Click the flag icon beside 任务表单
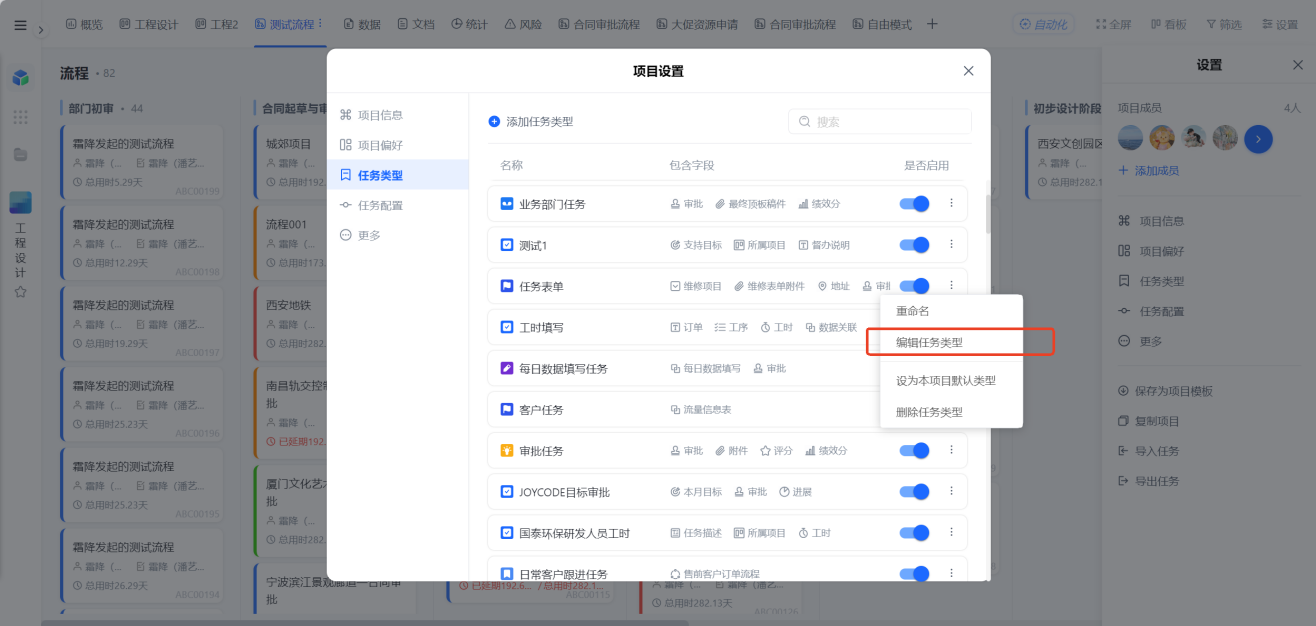The width and height of the screenshot is (1316, 626). point(507,286)
